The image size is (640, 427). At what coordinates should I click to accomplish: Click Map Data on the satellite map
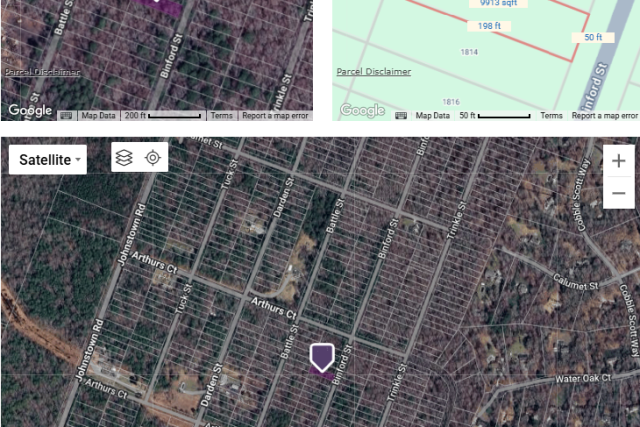[x=98, y=116]
